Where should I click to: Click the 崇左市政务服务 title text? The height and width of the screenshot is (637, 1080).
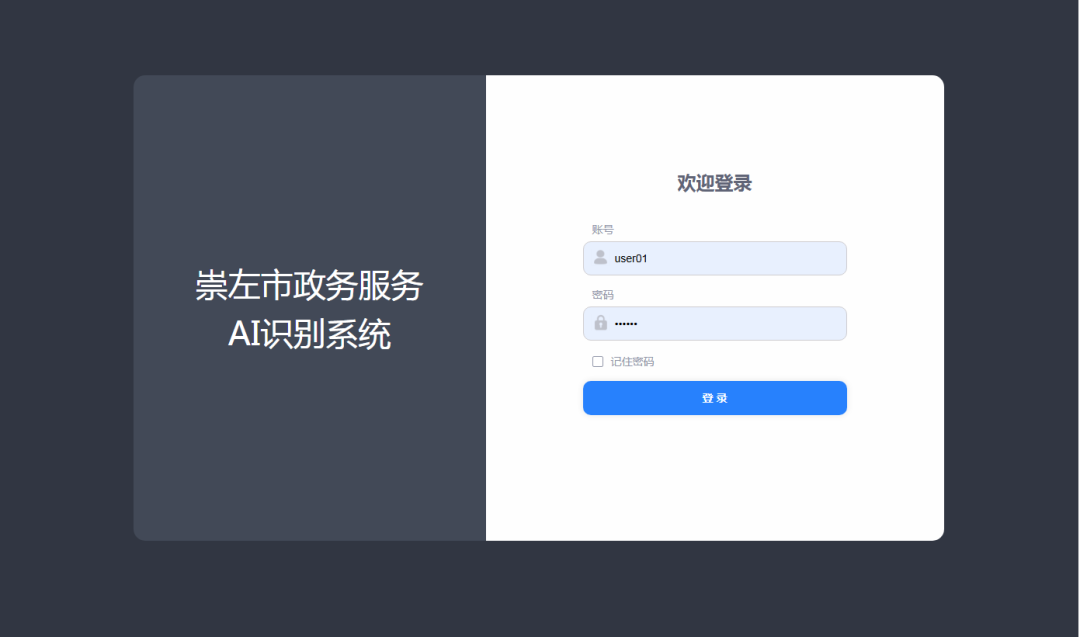pyautogui.click(x=309, y=285)
